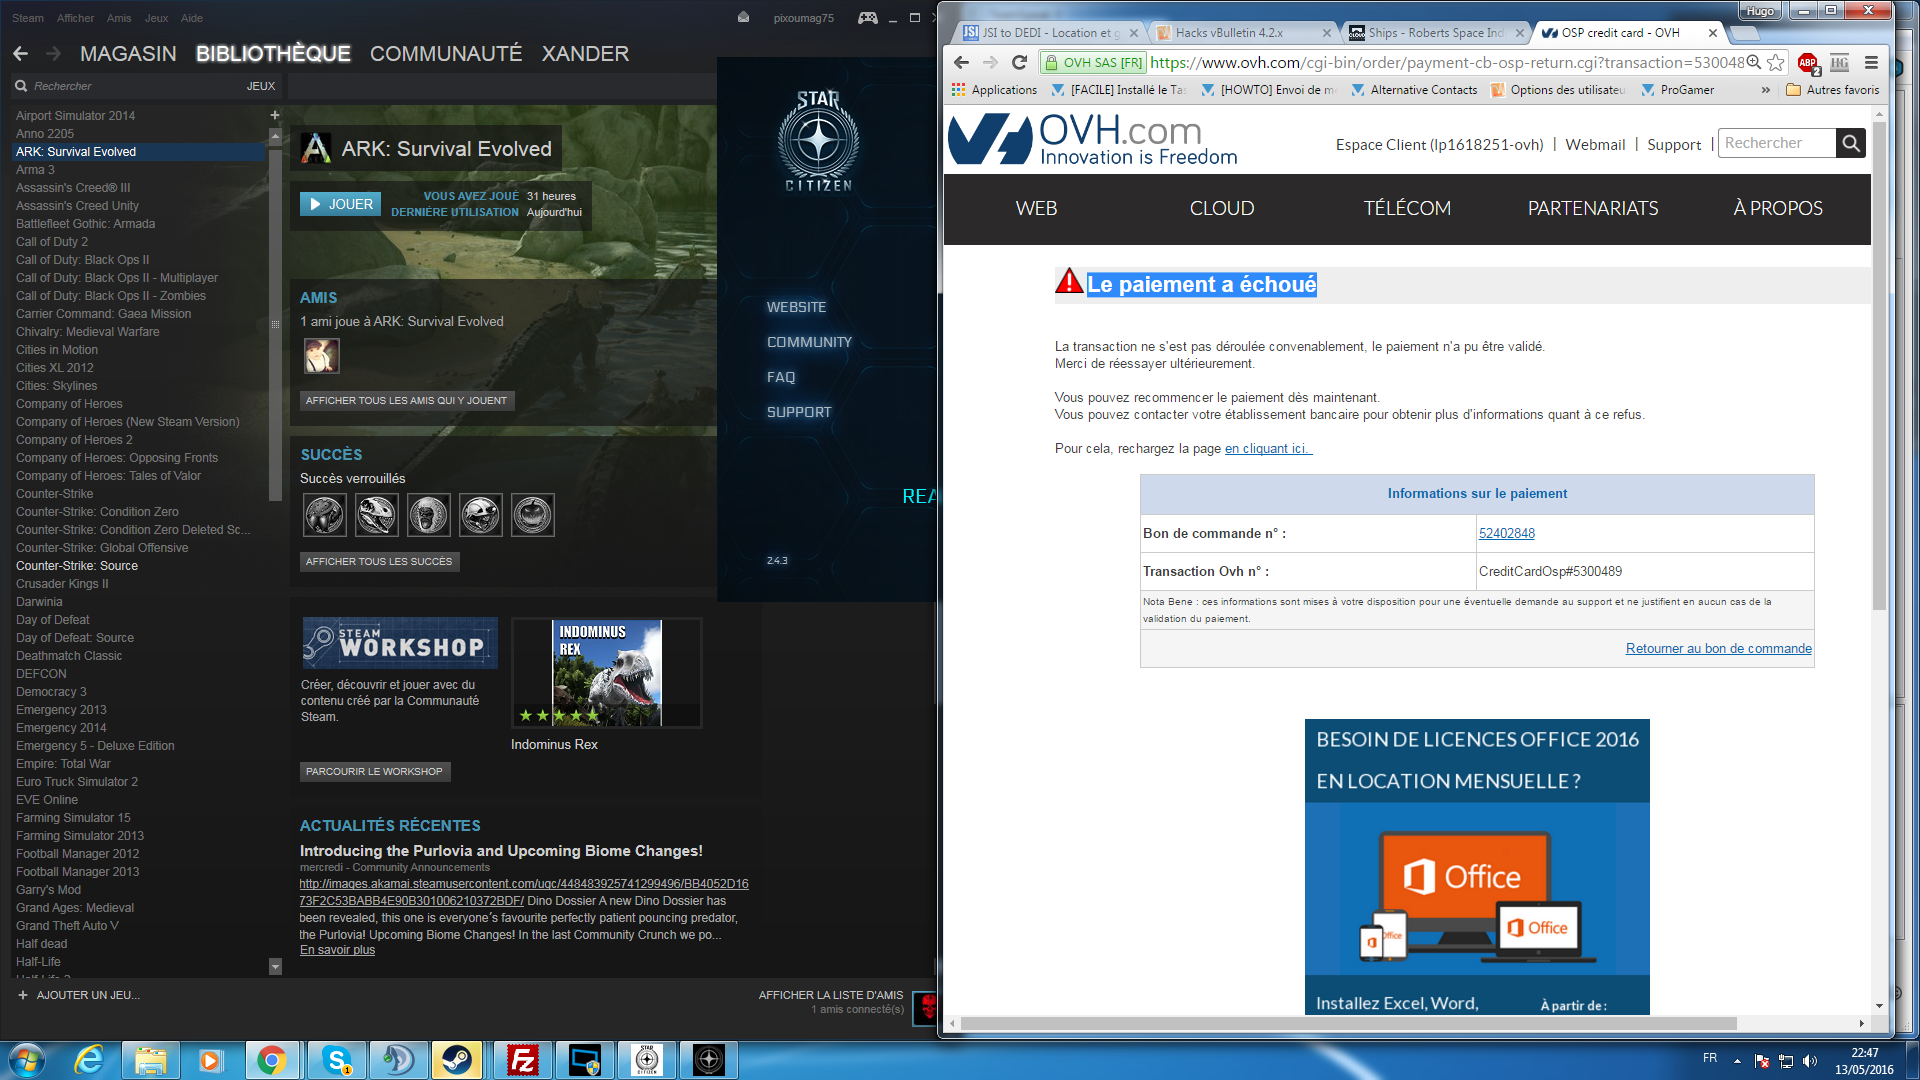Select second locked achievement skull icon

pos(377,515)
